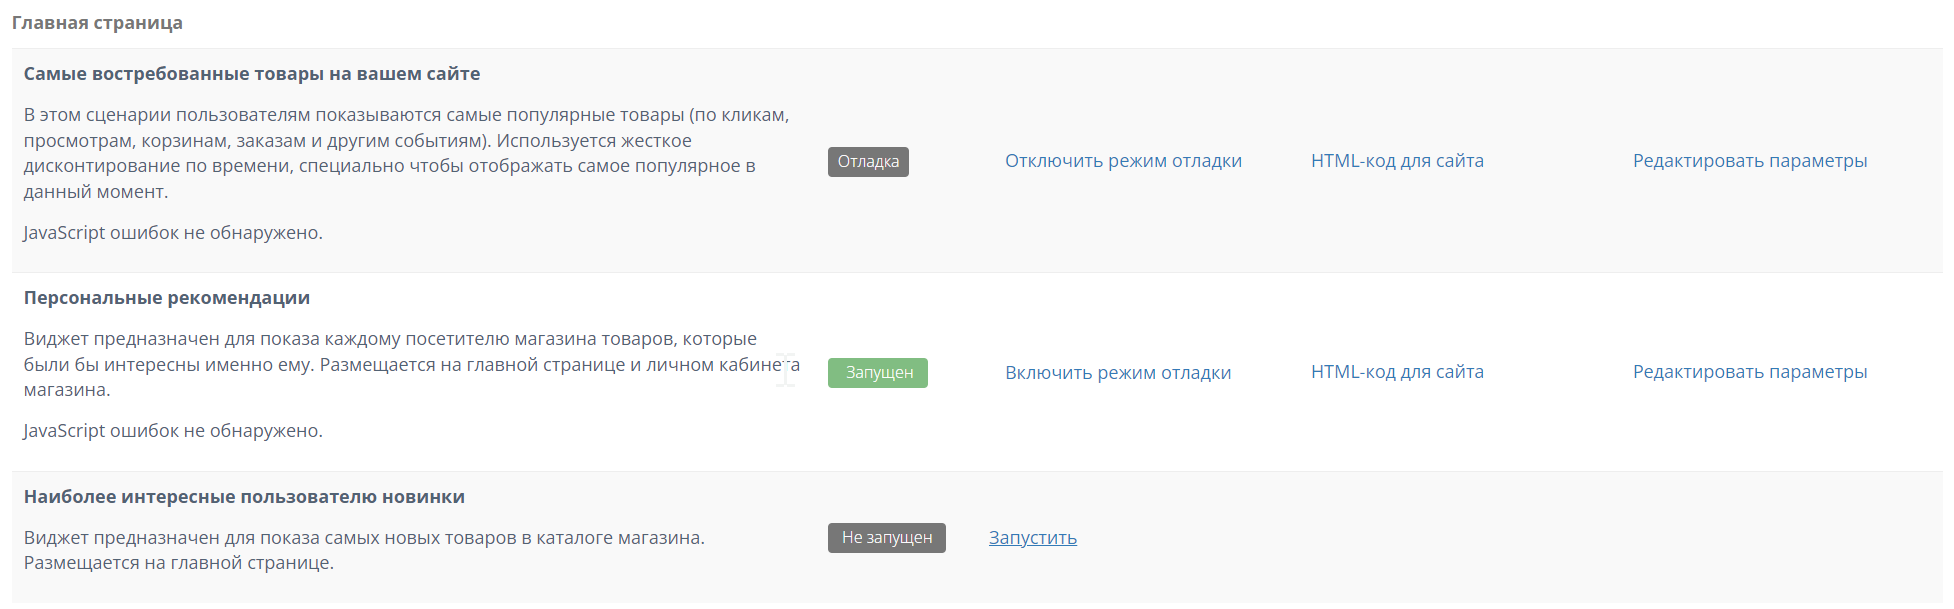
Task: Кликнуть описание виджета новинок
Action: click(x=366, y=548)
